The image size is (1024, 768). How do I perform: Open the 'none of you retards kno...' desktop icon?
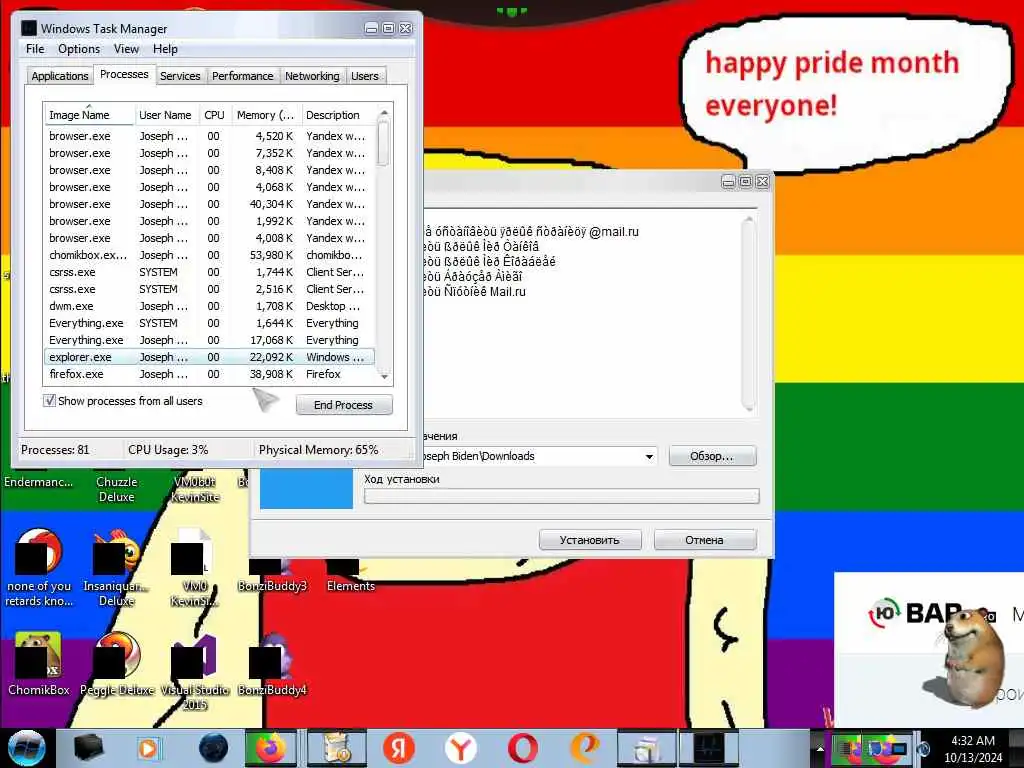[x=39, y=568]
